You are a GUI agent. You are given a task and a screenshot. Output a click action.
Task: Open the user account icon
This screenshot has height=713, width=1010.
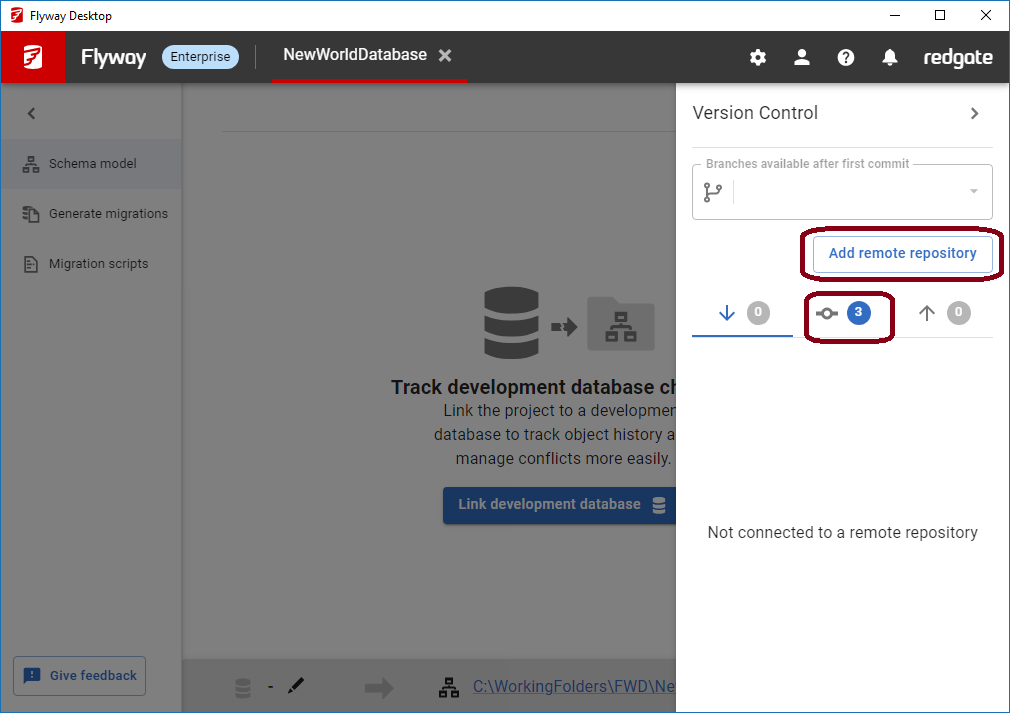[802, 57]
